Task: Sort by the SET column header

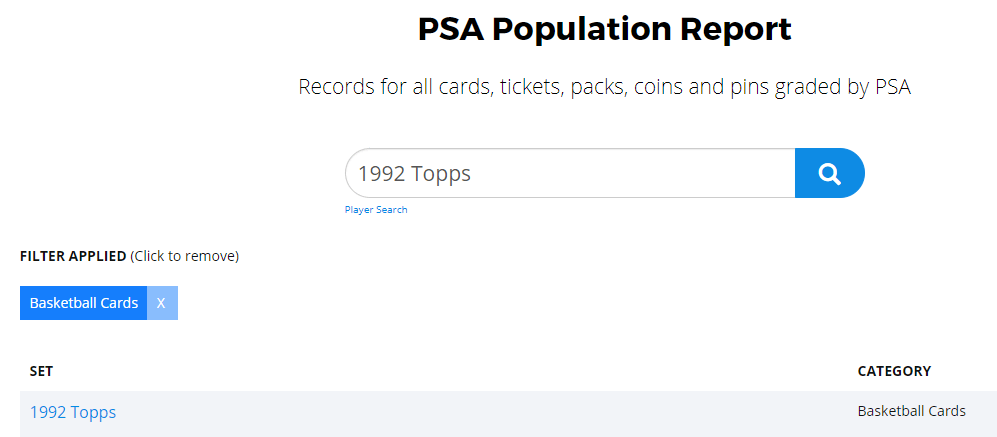Action: pos(41,371)
